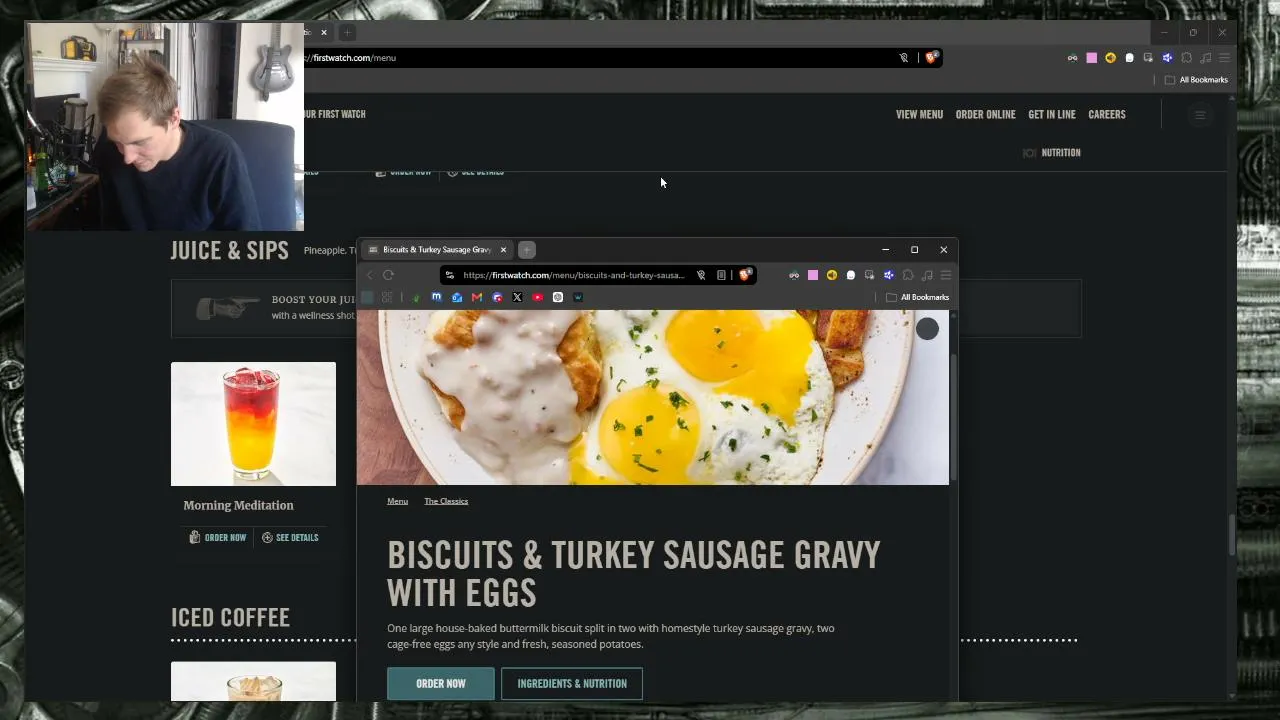This screenshot has height=720, width=1280.
Task: Click the yellow speaker extension in background window
Action: (x=1110, y=58)
